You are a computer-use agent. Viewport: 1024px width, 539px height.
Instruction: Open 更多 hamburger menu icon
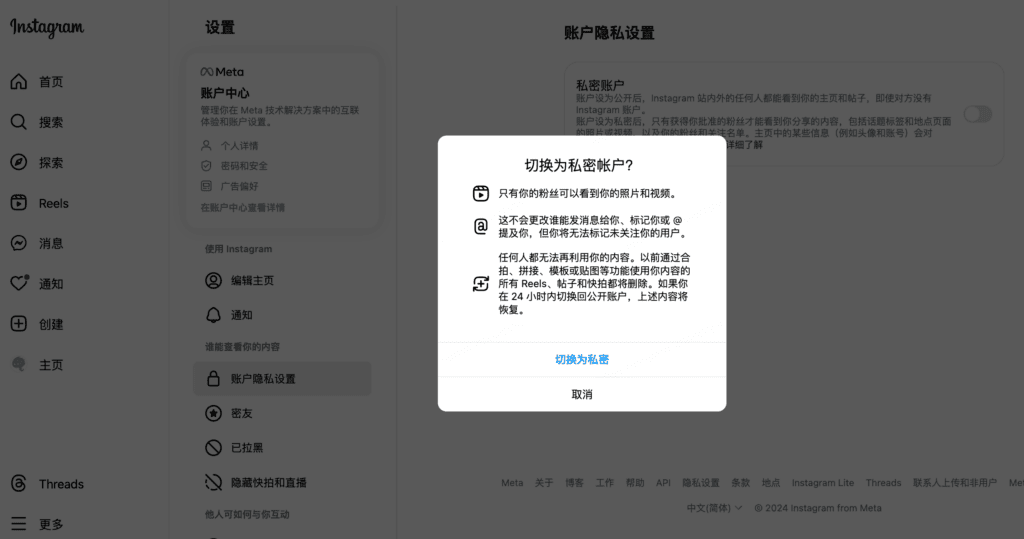pyautogui.click(x=19, y=524)
